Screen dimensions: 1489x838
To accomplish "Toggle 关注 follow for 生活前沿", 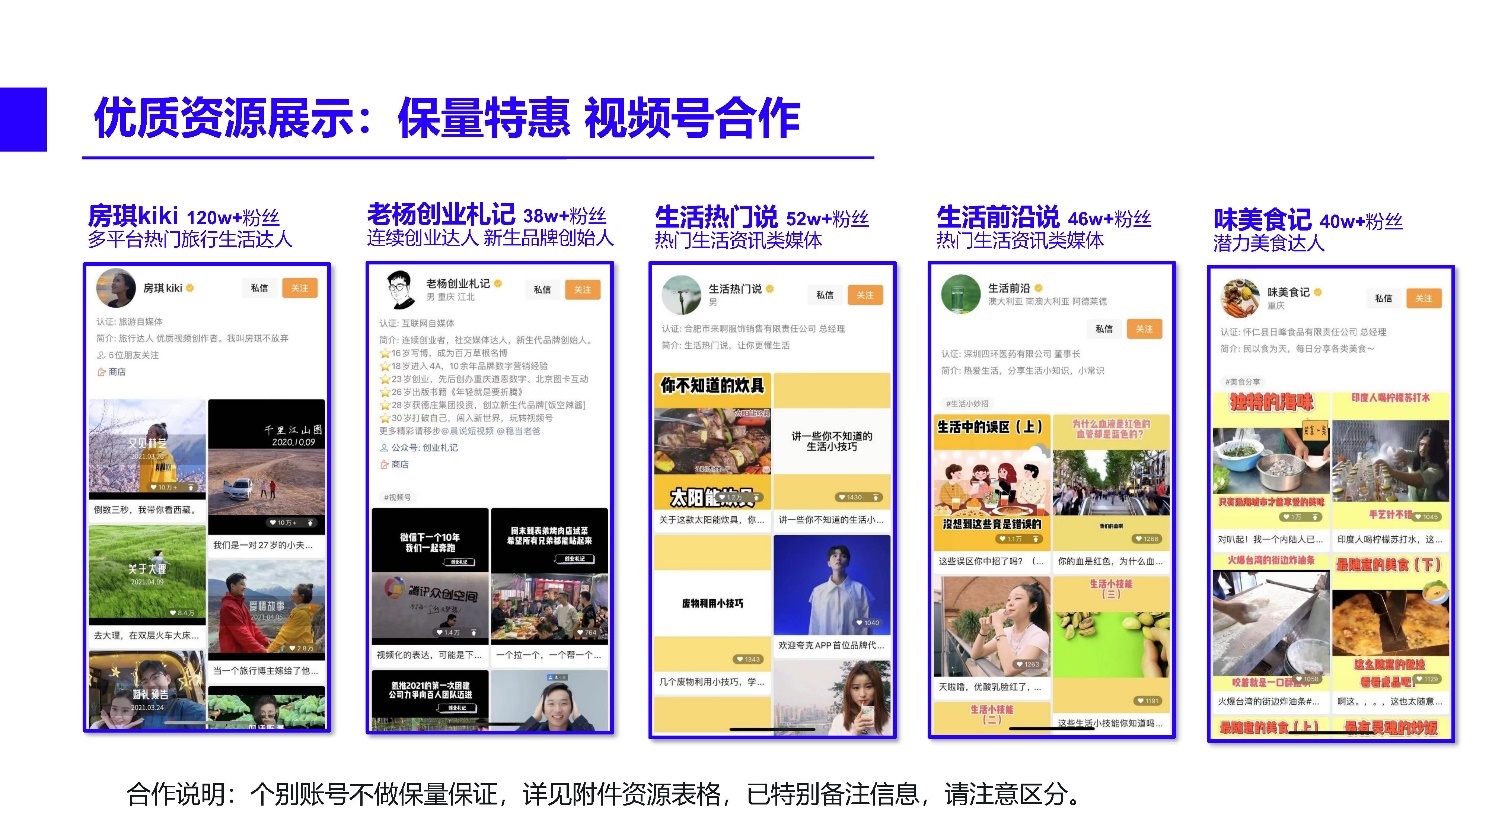I will pos(1144,329).
